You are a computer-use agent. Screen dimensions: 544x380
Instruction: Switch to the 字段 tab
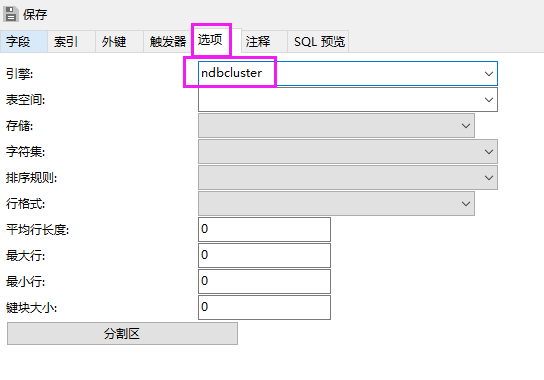[x=24, y=42]
